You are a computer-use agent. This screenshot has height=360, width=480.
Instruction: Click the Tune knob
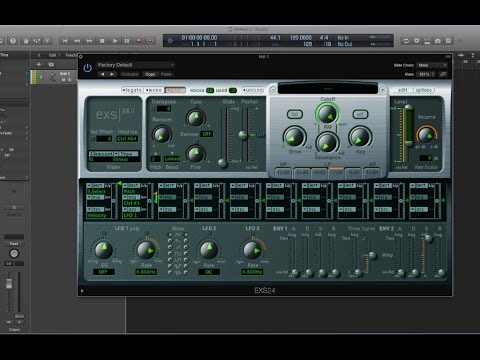tap(196, 118)
